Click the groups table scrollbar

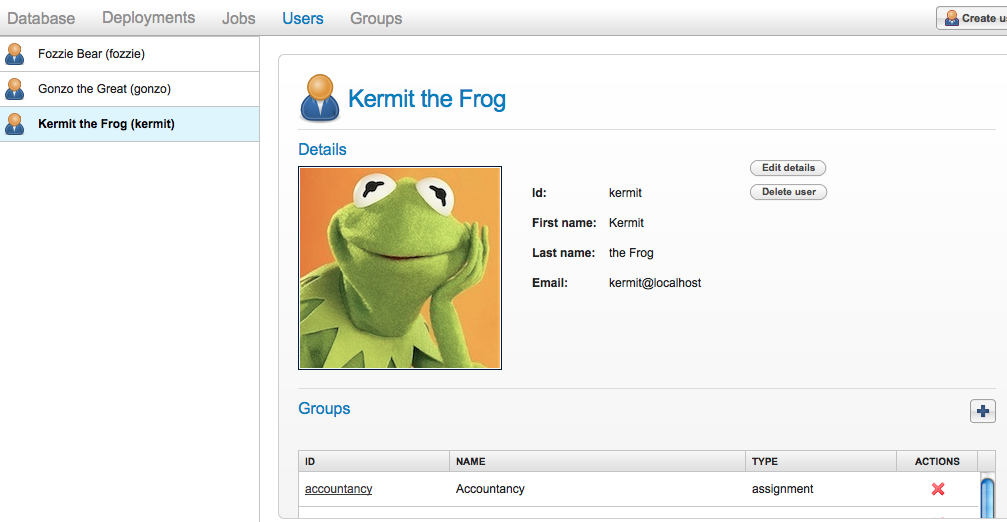[987, 497]
